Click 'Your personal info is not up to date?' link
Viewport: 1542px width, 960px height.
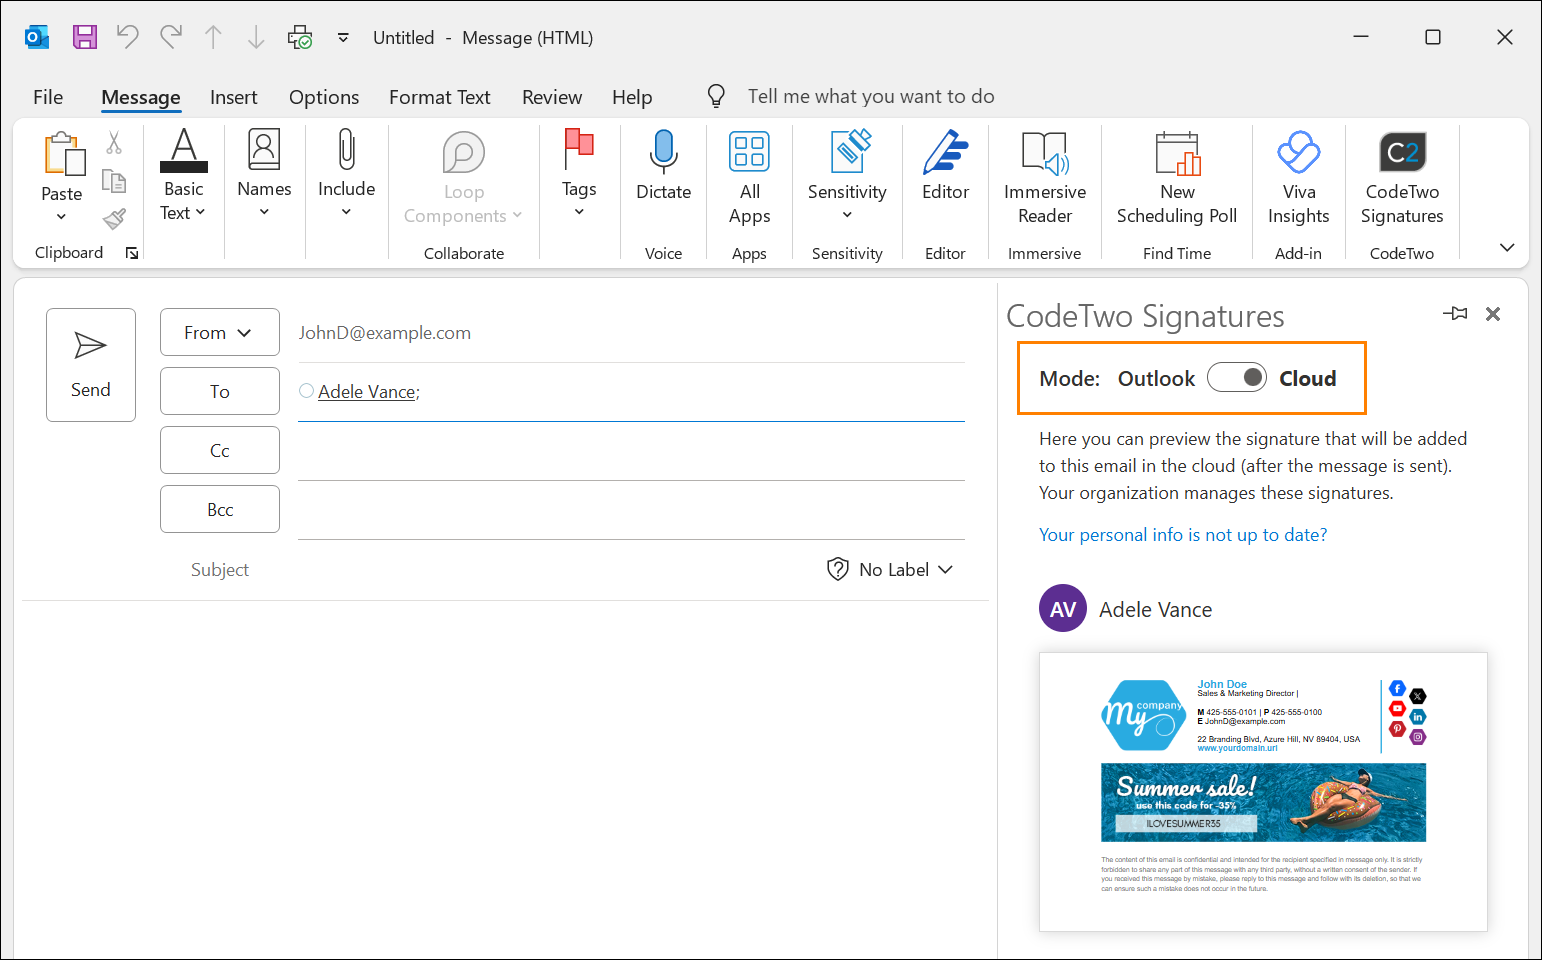1183,535
